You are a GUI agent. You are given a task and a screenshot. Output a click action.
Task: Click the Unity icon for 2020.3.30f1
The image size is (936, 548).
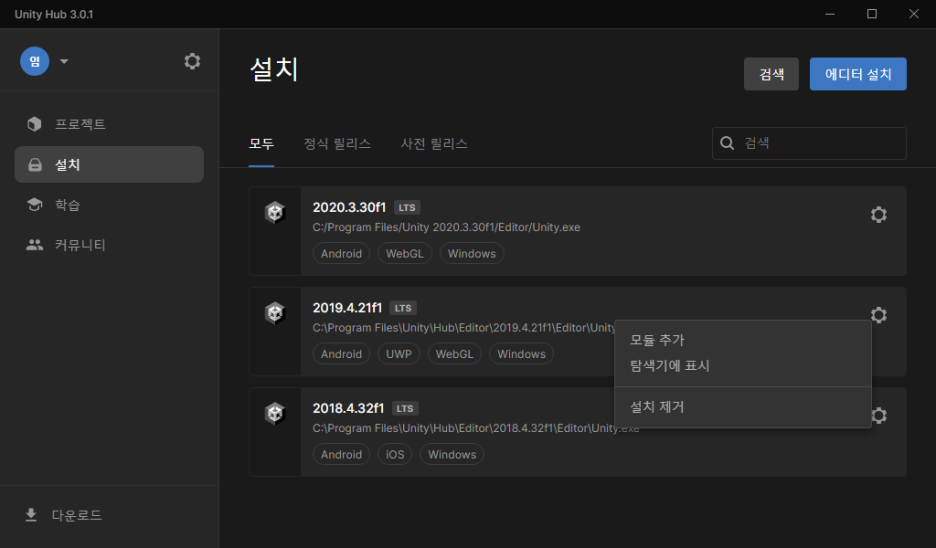pos(275,213)
